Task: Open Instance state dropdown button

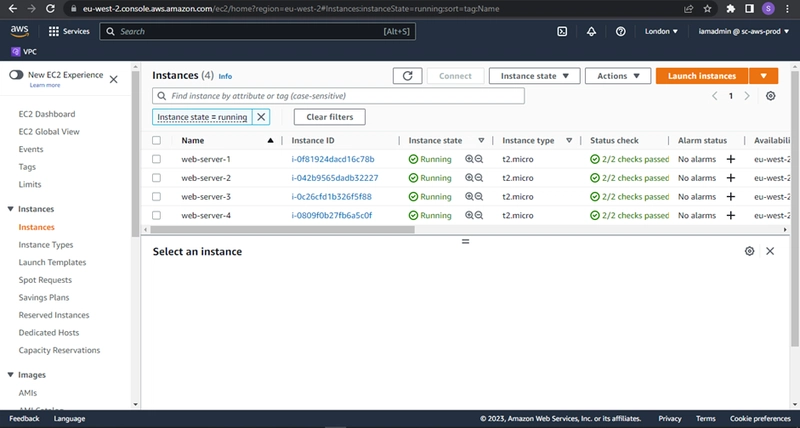Action: 534,76
